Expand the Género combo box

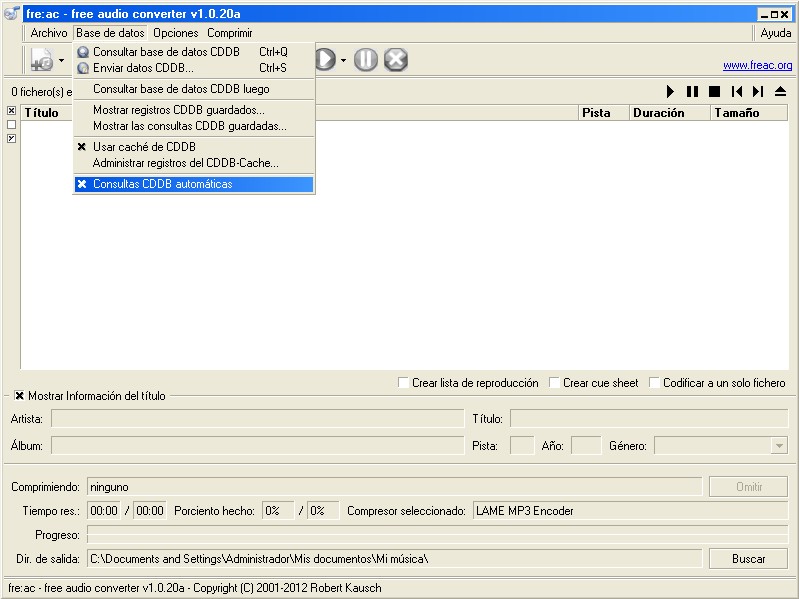779,446
